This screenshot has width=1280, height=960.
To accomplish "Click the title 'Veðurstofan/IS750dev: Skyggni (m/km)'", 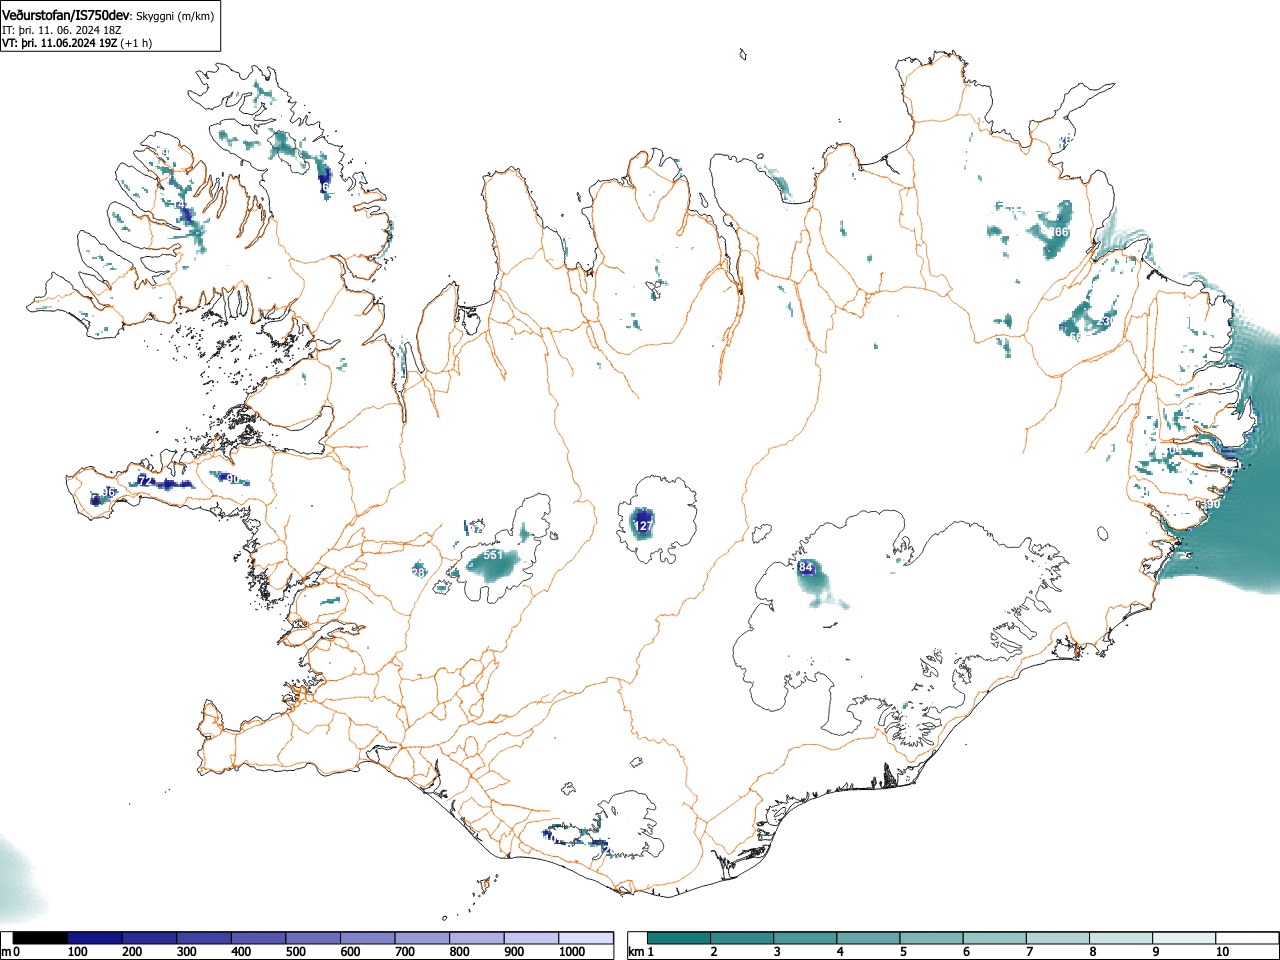I will click(108, 15).
